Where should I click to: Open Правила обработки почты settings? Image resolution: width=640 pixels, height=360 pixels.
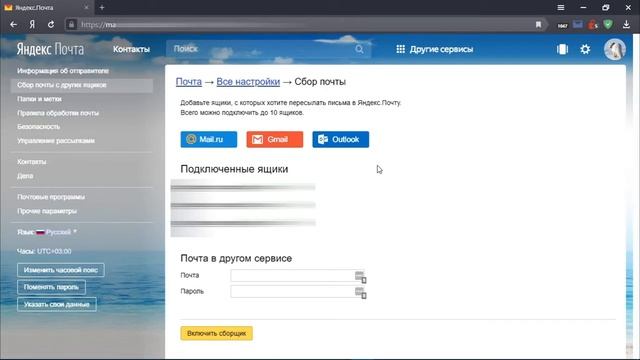(x=58, y=113)
